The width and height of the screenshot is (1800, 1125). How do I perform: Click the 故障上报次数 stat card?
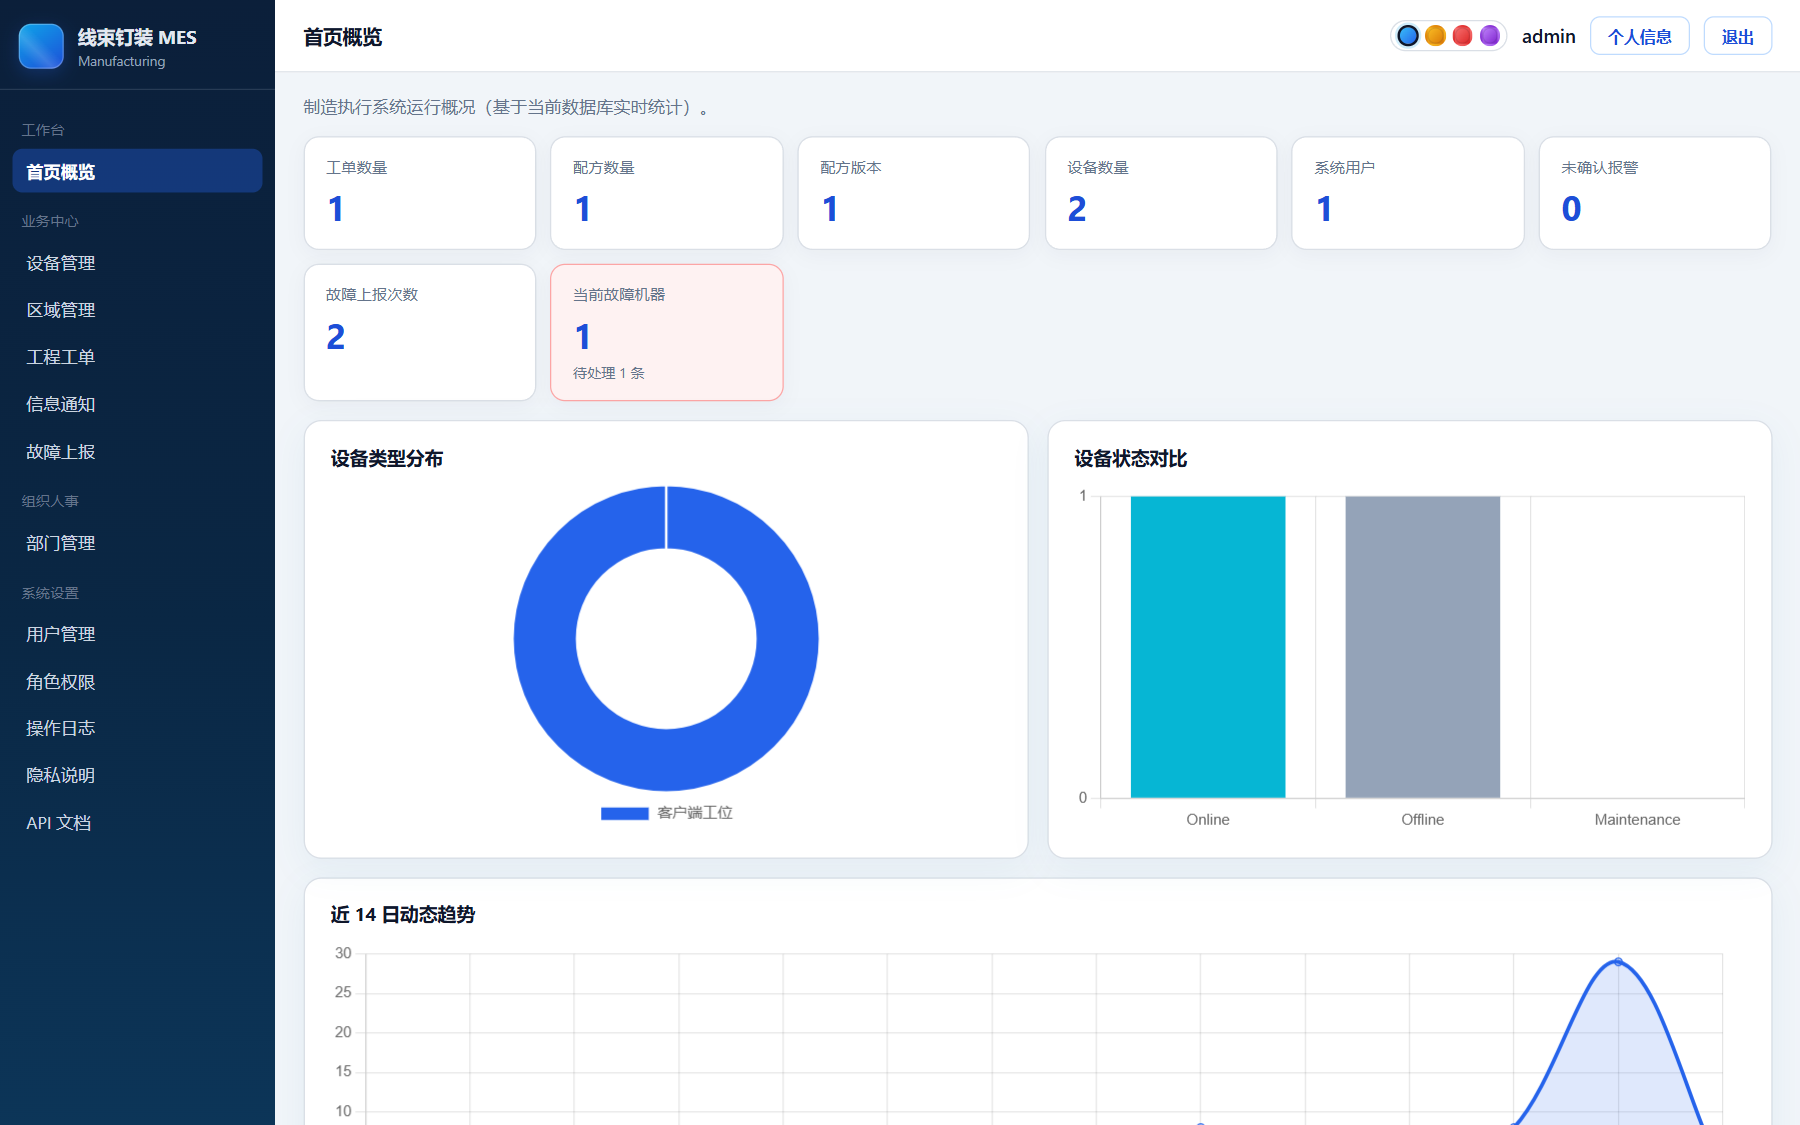[420, 332]
